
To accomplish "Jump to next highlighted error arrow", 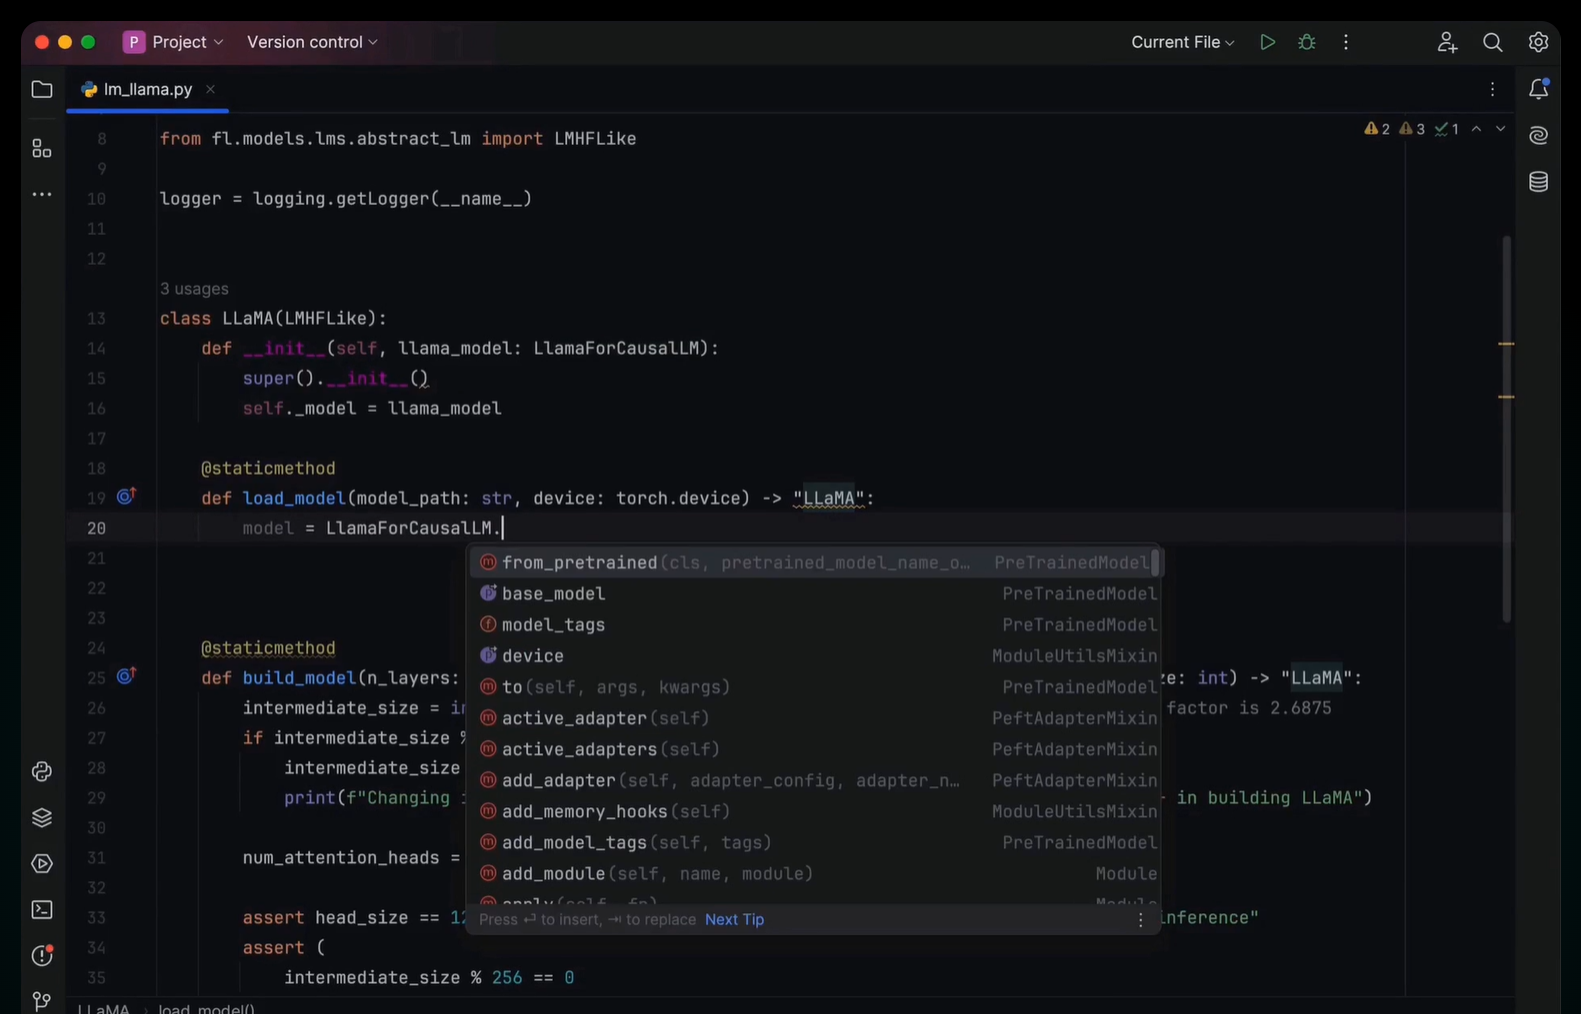I will click(1501, 129).
